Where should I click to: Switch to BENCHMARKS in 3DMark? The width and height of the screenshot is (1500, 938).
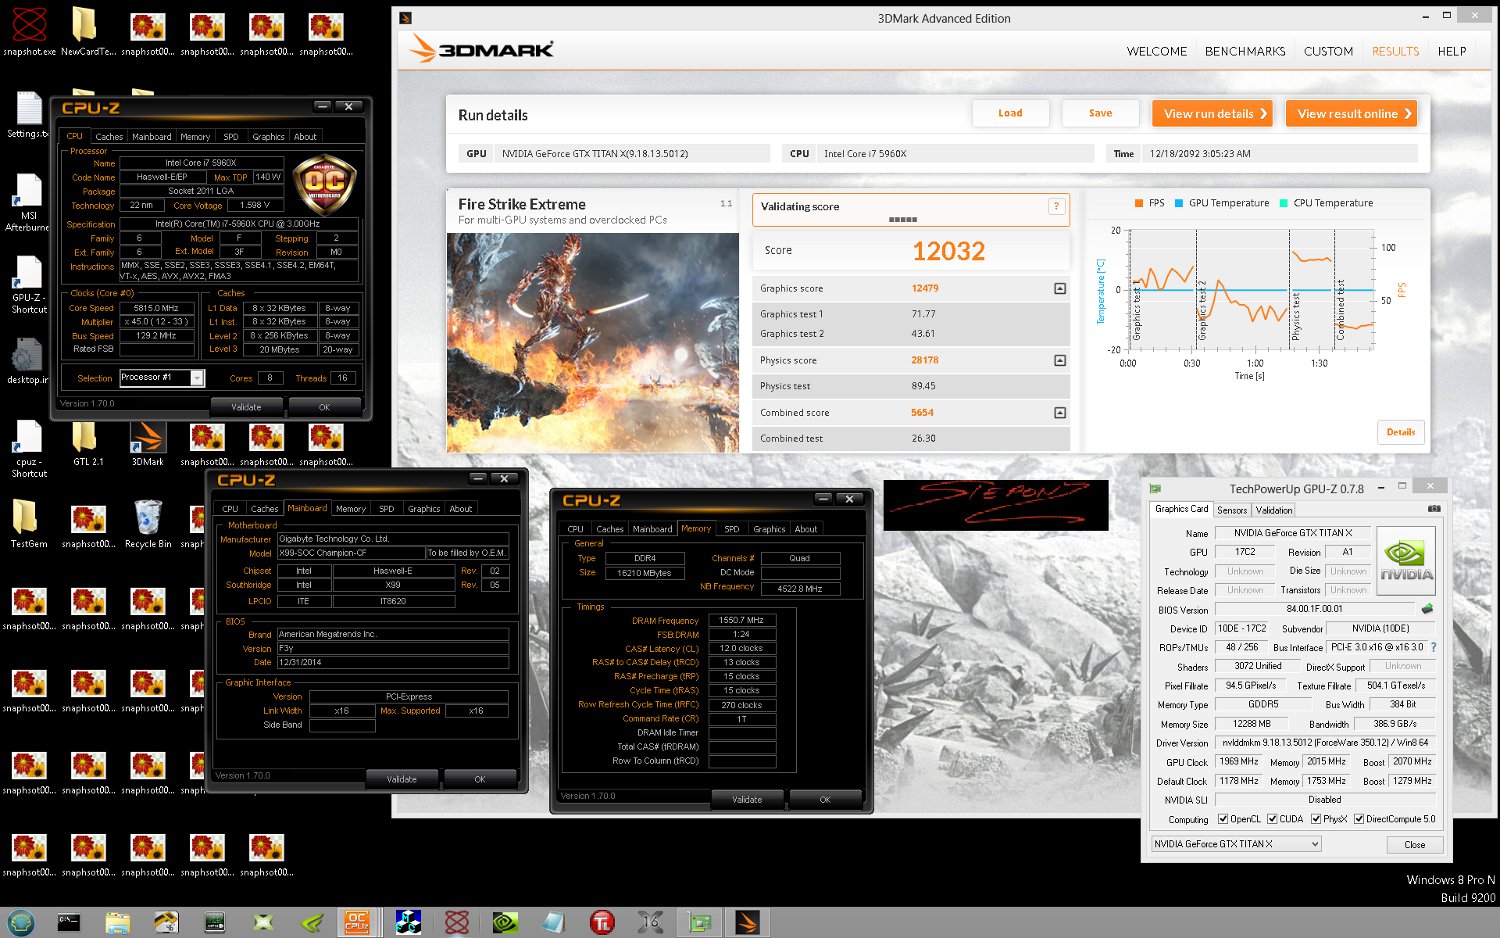(x=1245, y=51)
